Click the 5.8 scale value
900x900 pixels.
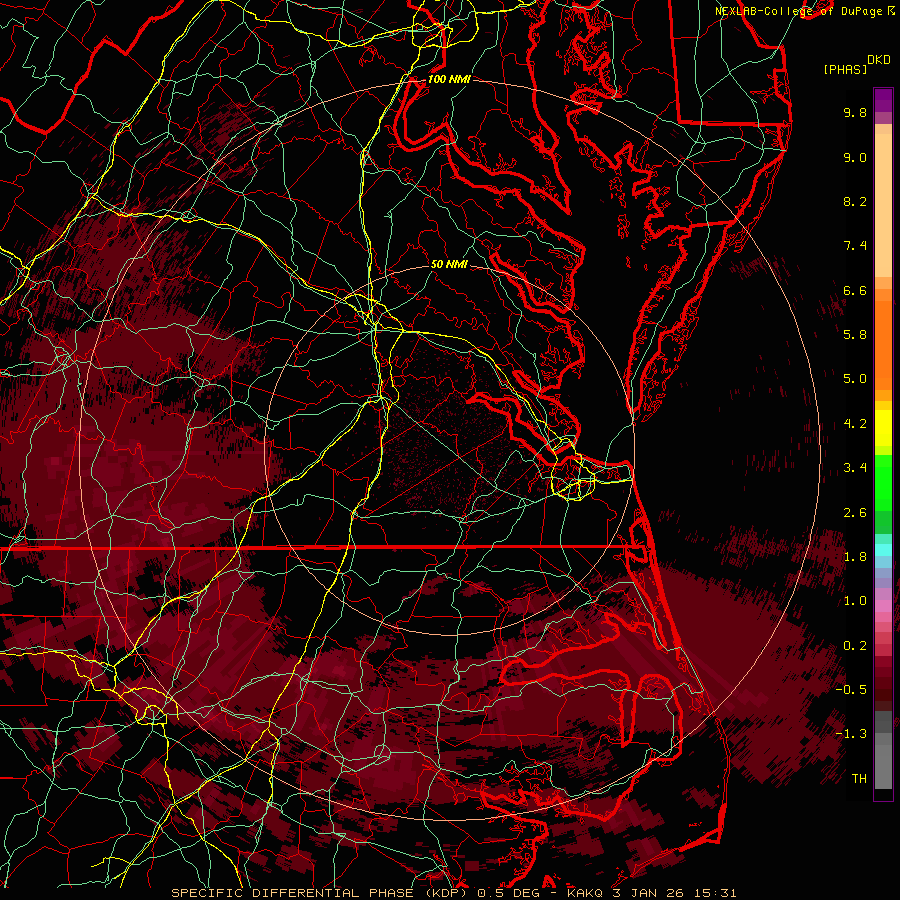click(855, 335)
